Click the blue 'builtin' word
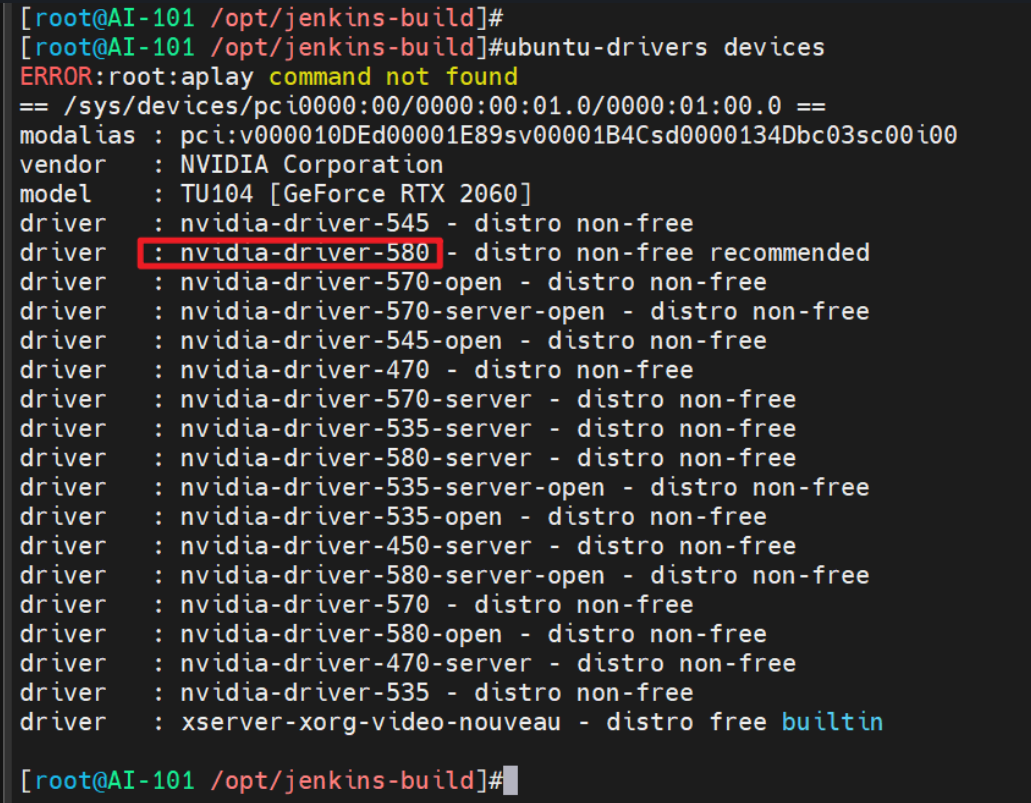This screenshot has height=803, width=1031. coord(832,722)
